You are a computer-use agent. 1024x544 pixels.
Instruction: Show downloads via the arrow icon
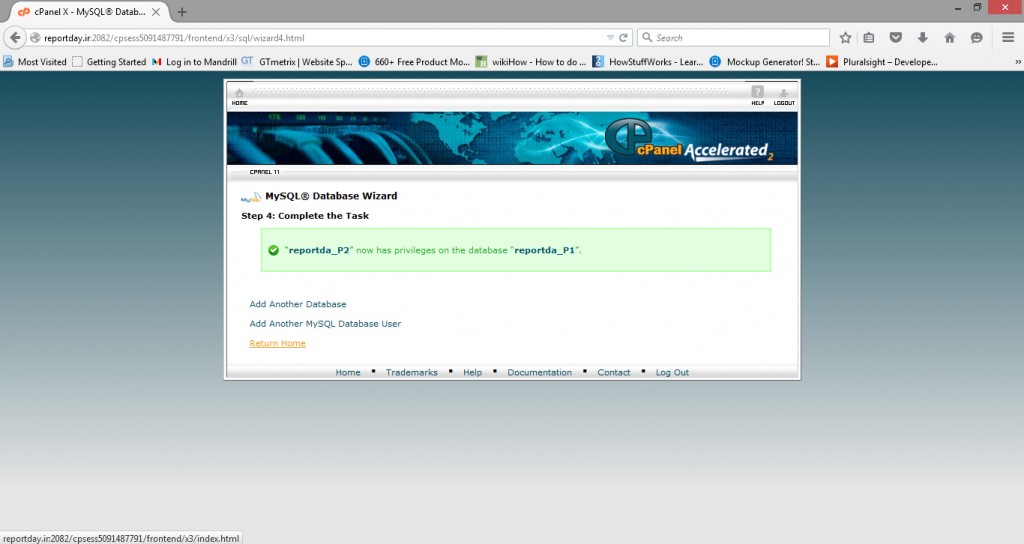(922, 37)
